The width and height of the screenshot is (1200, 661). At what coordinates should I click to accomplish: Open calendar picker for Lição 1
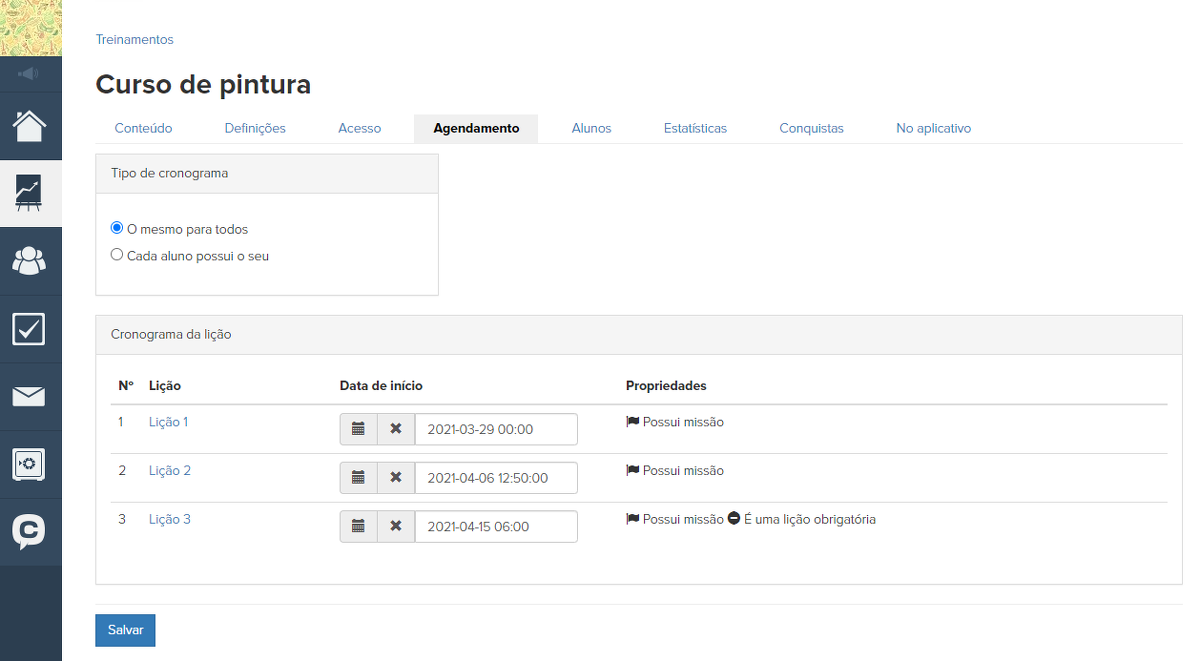tap(358, 429)
